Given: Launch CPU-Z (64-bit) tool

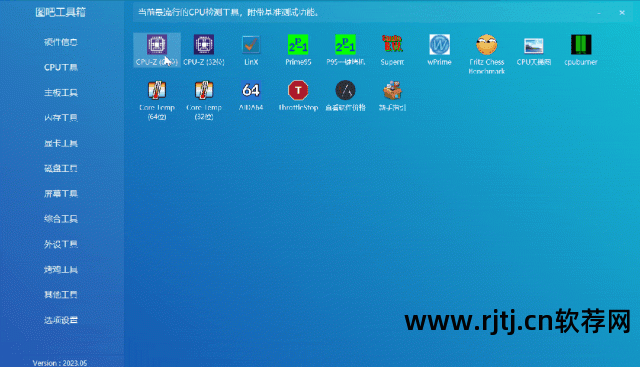Looking at the screenshot, I should click(157, 50).
